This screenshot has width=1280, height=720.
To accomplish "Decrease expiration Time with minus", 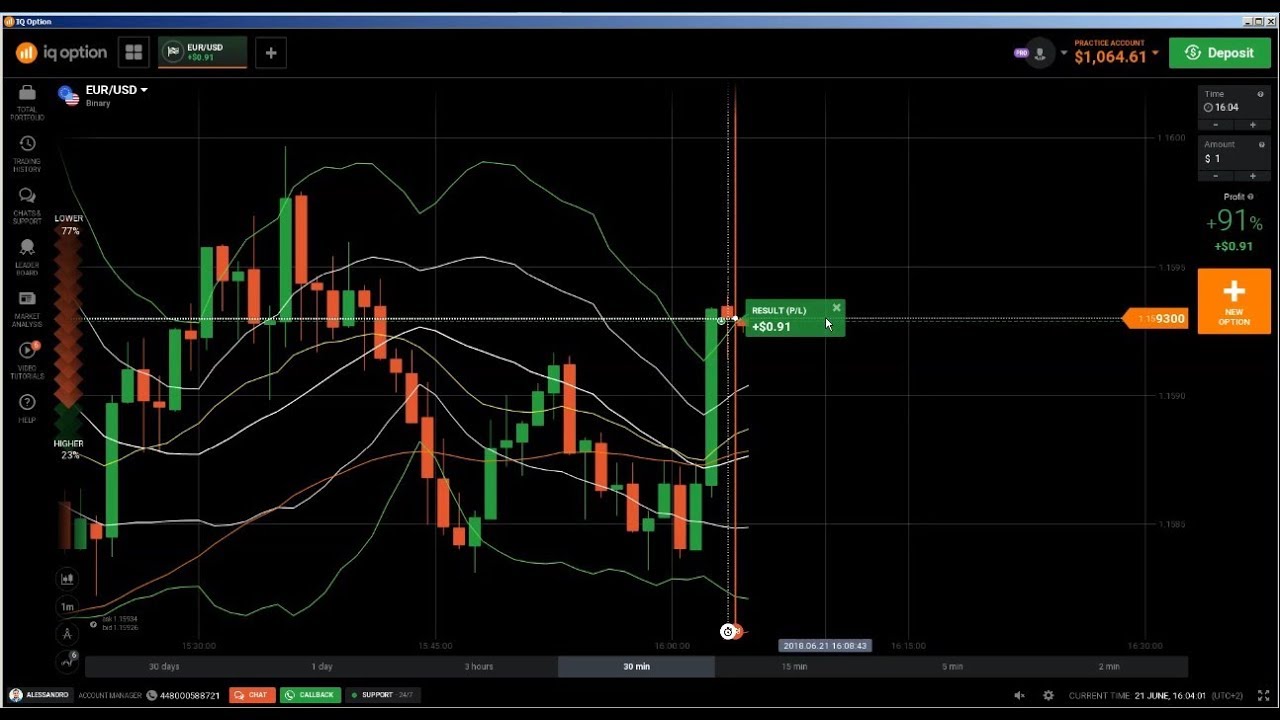I will [1216, 125].
